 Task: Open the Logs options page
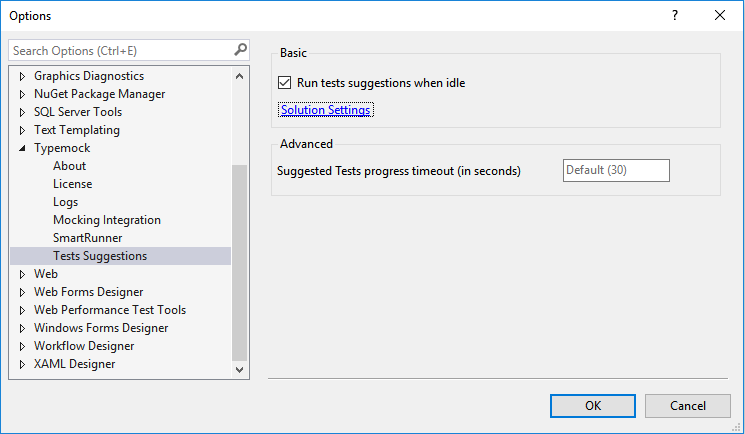tap(65, 202)
